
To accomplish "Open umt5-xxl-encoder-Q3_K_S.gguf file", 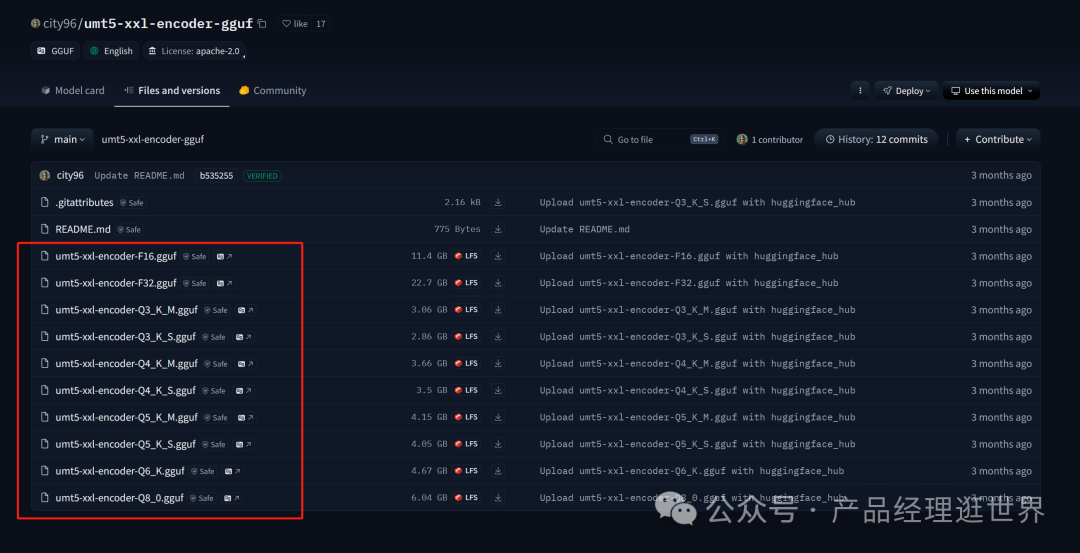I will [x=125, y=337].
